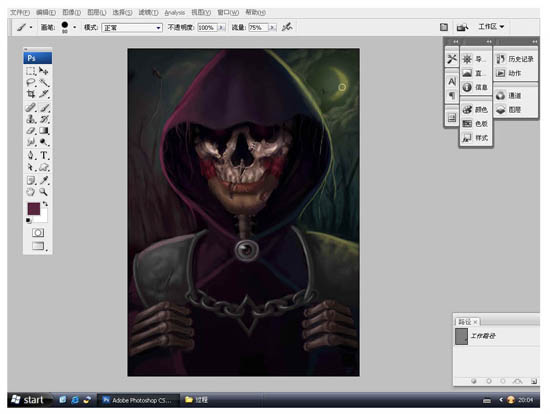Screen dimensions: 550x414
Task: Open the opacity slider arrow
Action: click(x=222, y=27)
